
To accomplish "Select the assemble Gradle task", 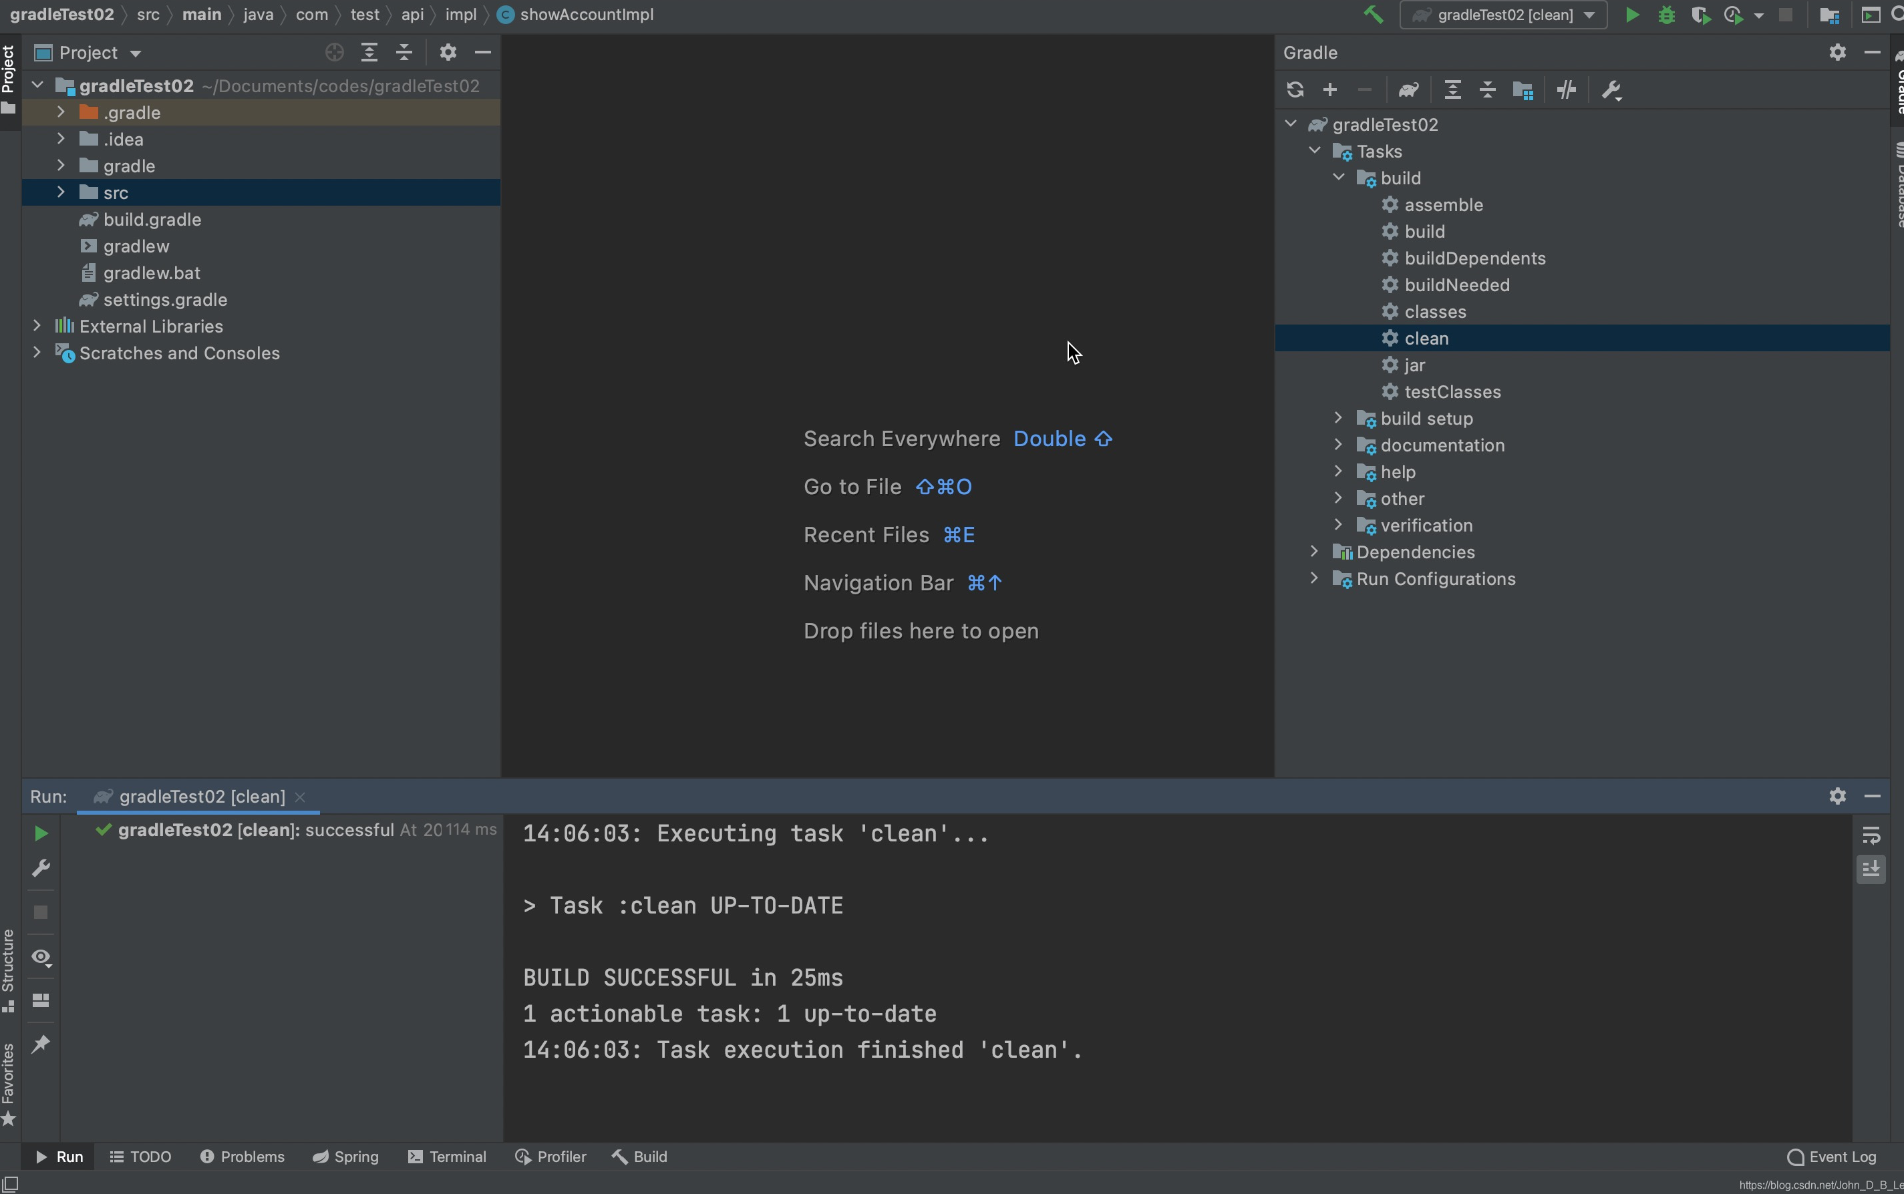I will (1443, 205).
